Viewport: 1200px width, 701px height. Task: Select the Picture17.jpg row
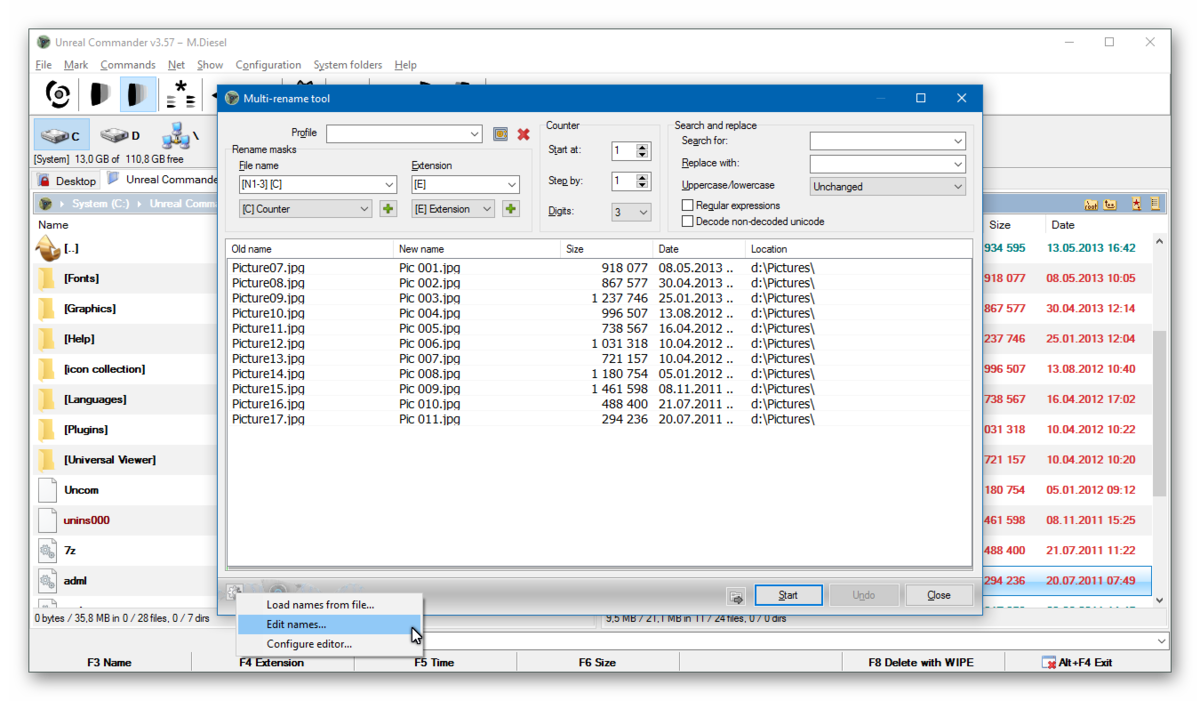[x=599, y=419]
